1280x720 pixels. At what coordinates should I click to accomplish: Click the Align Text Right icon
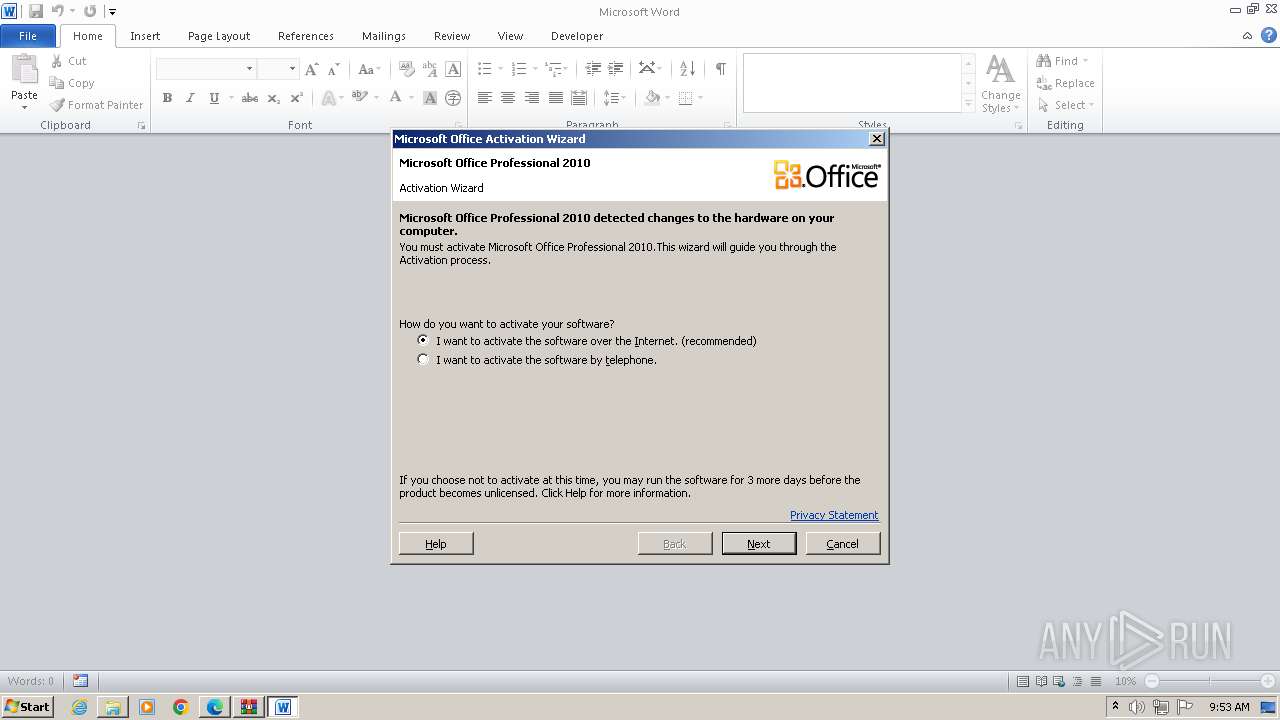532,98
